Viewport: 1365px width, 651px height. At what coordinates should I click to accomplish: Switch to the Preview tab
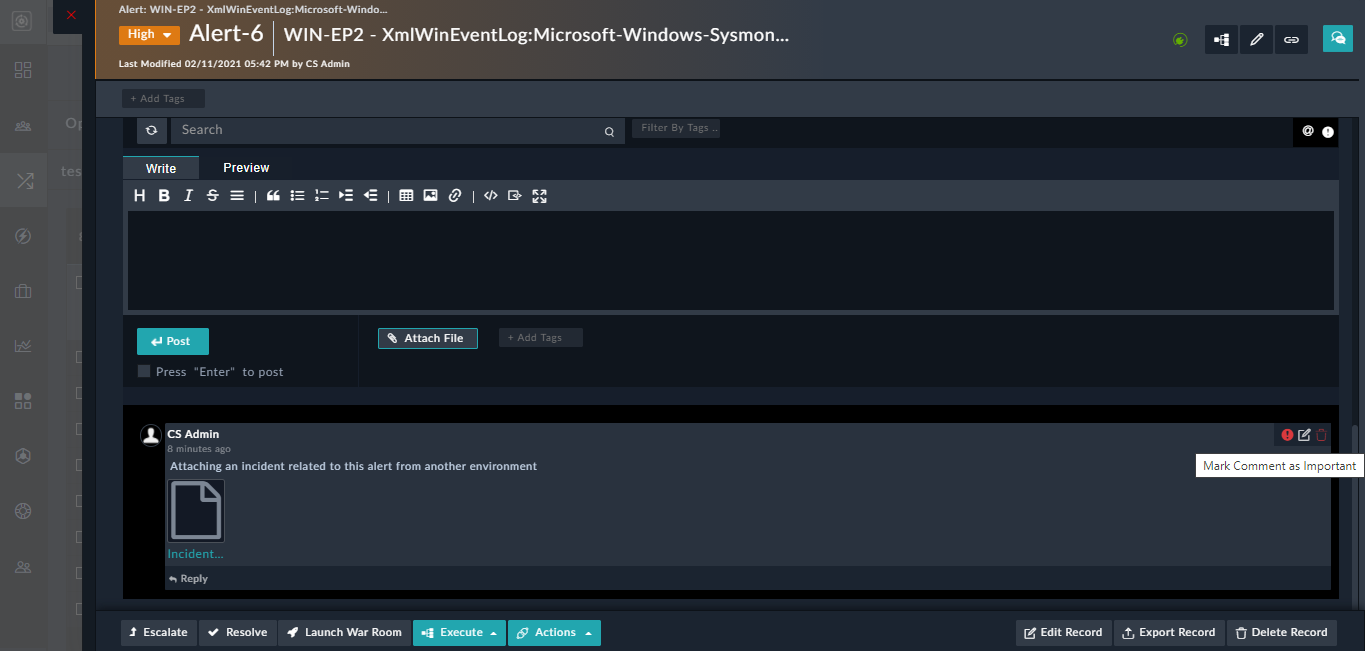coord(245,167)
